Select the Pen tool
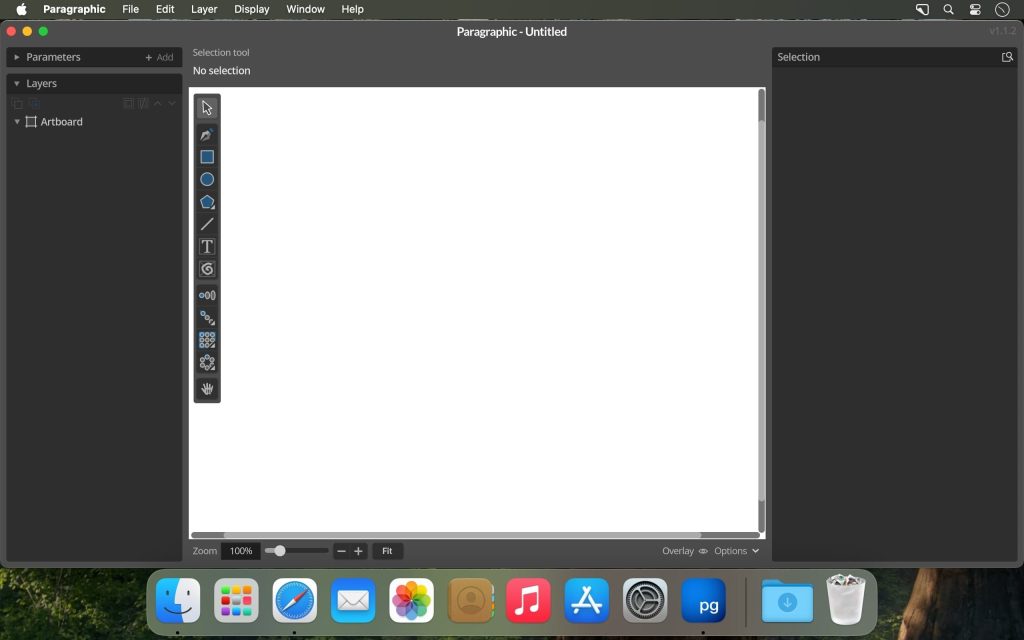The image size is (1024, 640). 207,134
